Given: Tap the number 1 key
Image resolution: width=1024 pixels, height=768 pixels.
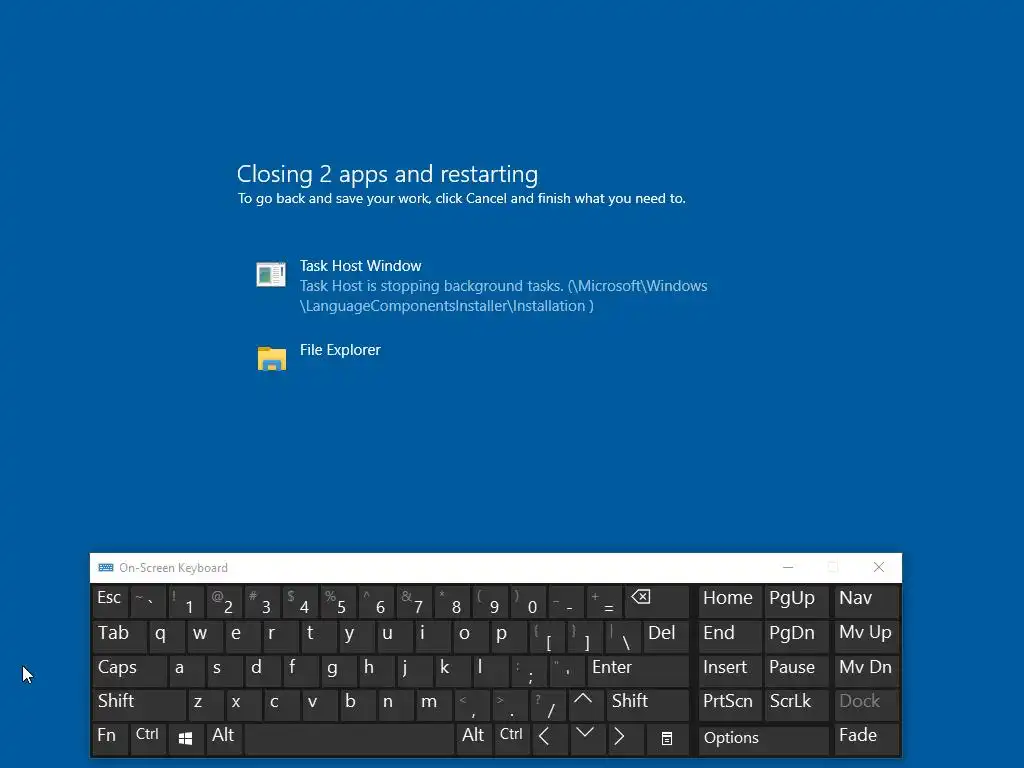Looking at the screenshot, I should pyautogui.click(x=186, y=601).
